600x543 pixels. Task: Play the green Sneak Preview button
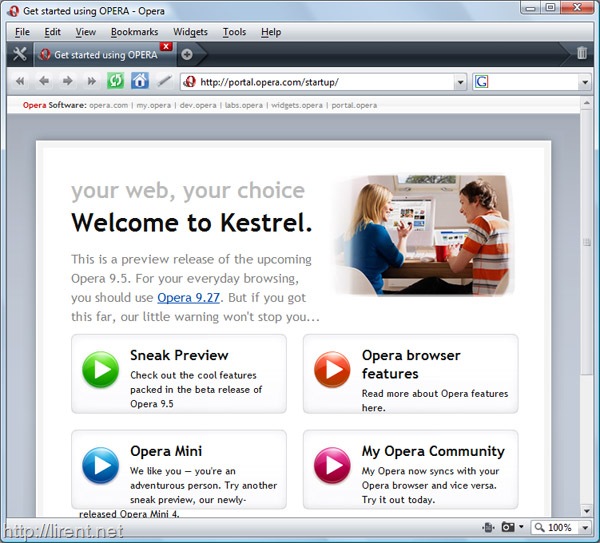point(101,370)
